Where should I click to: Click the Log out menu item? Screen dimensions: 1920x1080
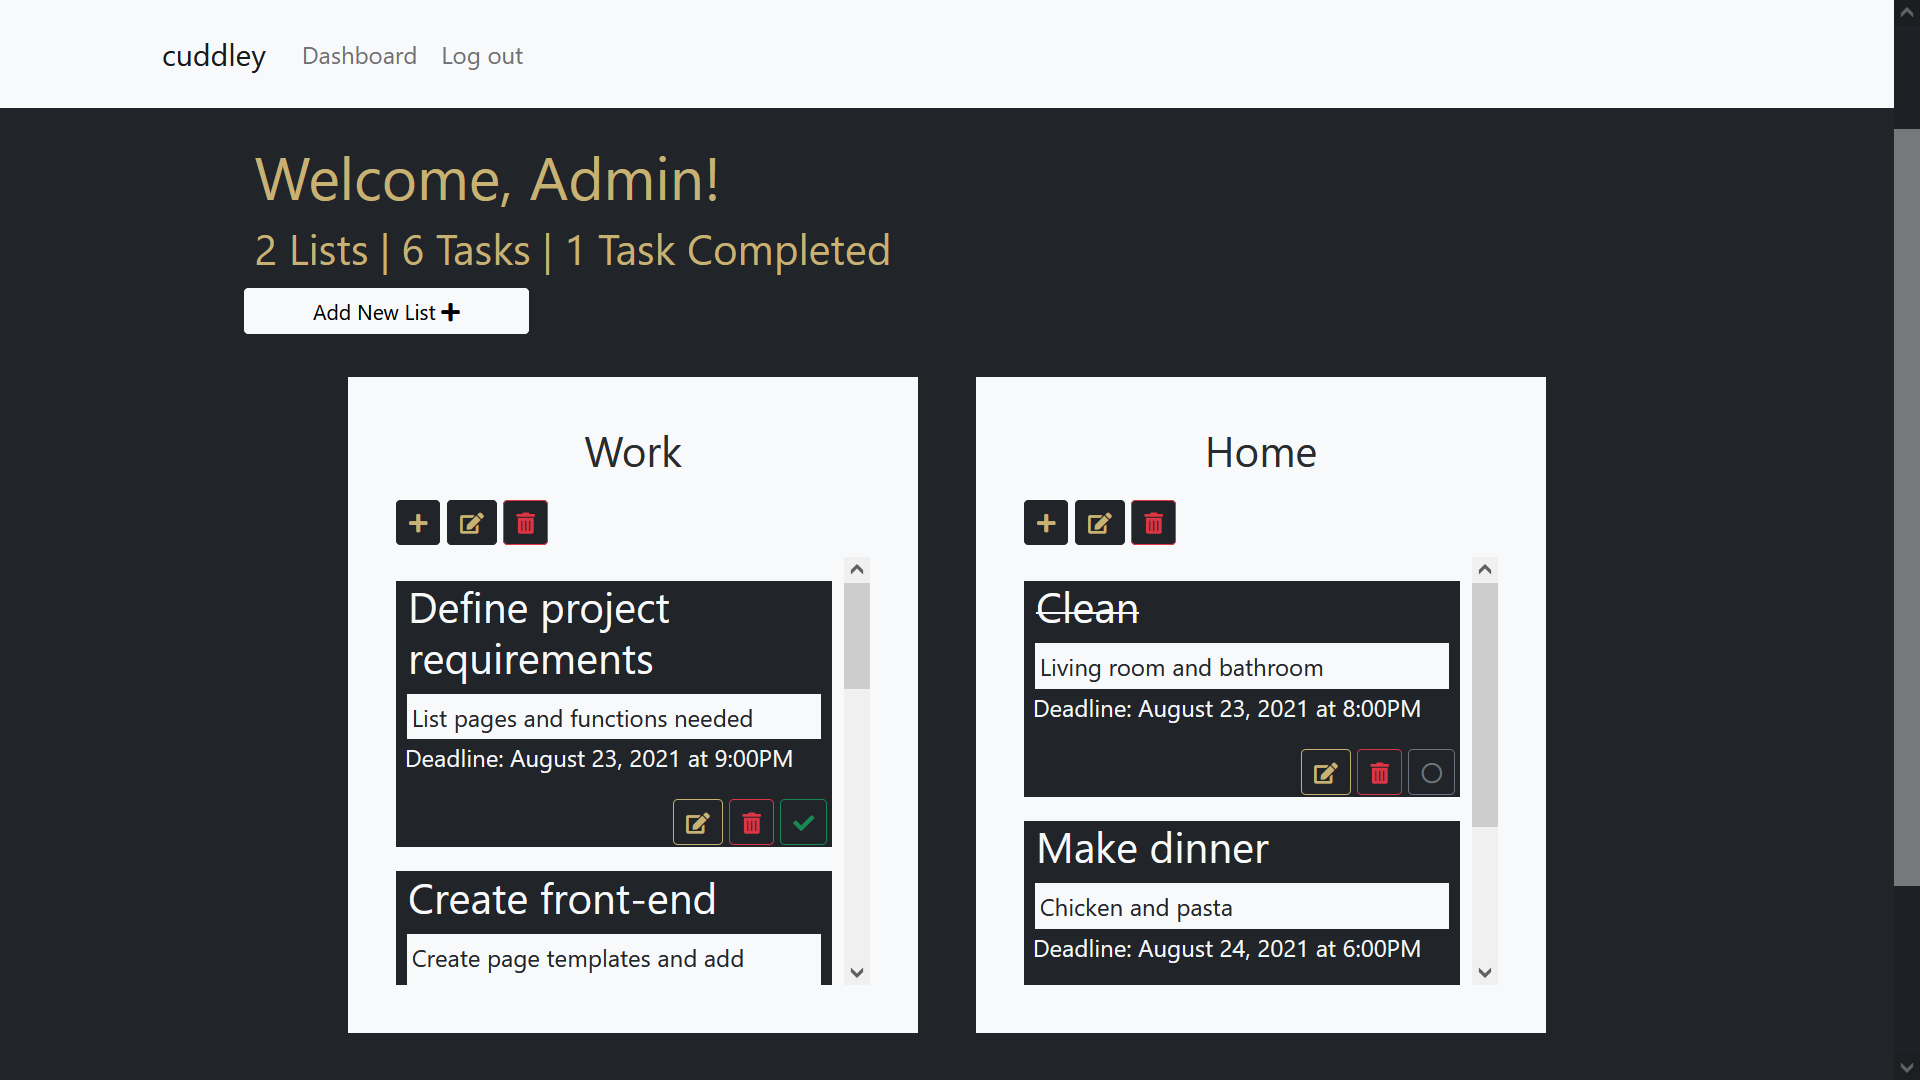tap(483, 55)
